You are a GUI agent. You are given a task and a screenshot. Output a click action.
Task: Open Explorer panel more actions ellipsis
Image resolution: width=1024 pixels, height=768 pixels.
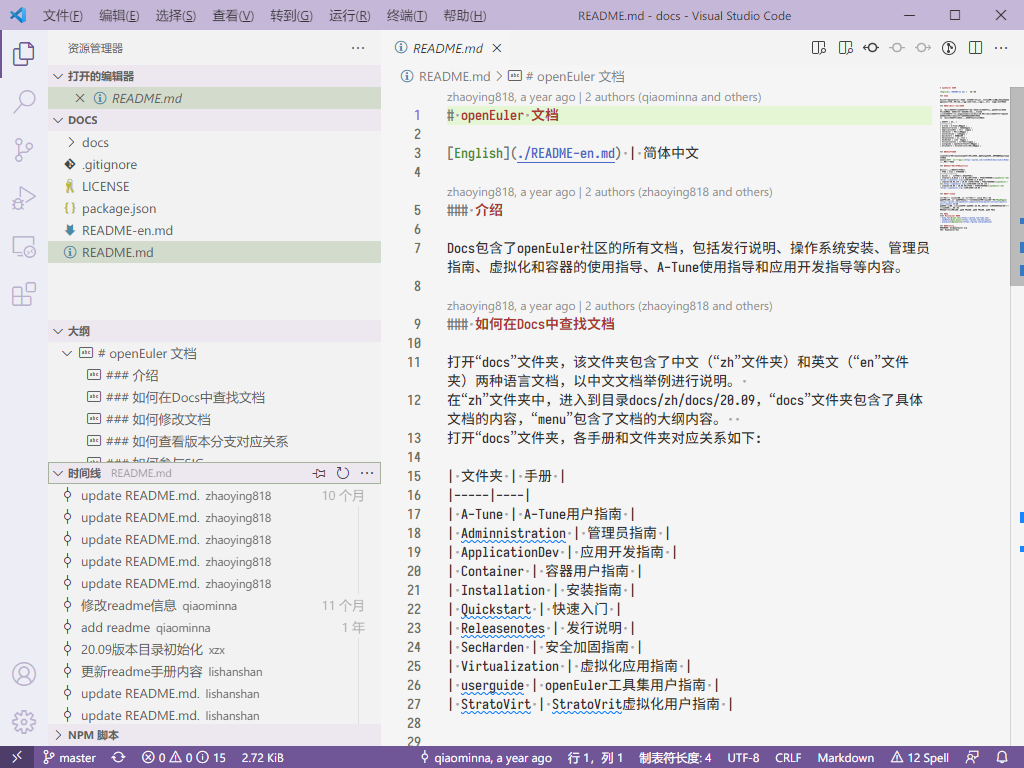358,48
